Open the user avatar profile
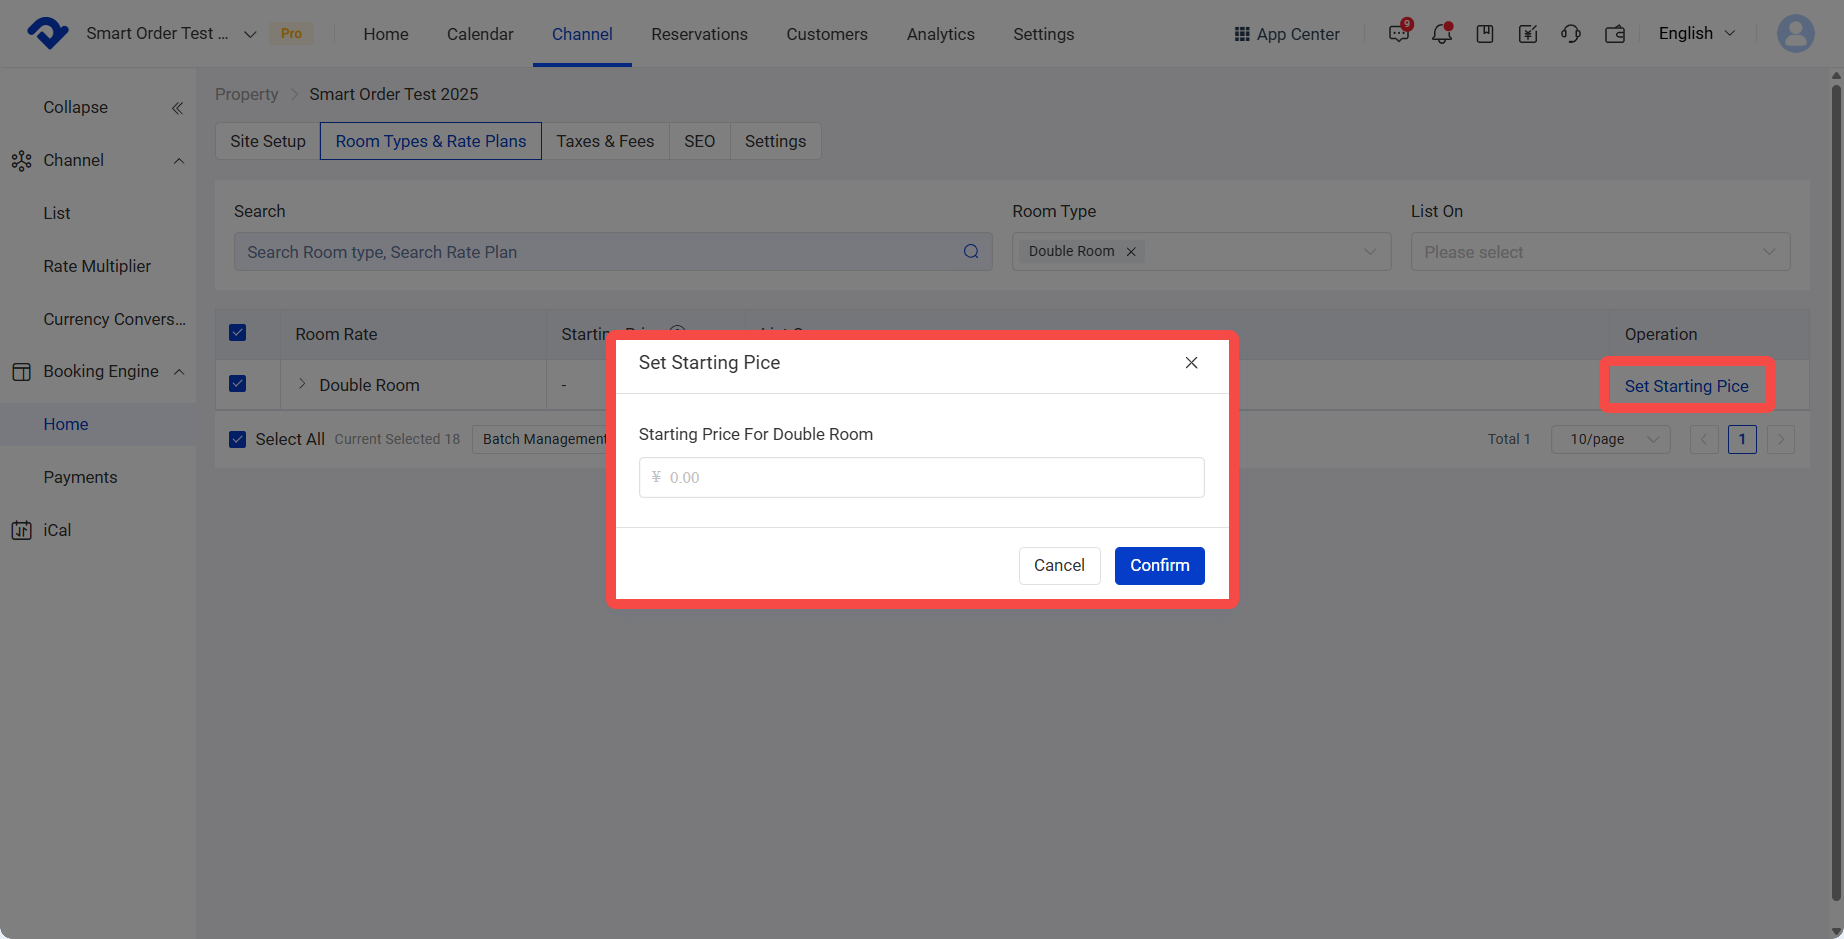Image resolution: width=1844 pixels, height=939 pixels. click(x=1796, y=33)
